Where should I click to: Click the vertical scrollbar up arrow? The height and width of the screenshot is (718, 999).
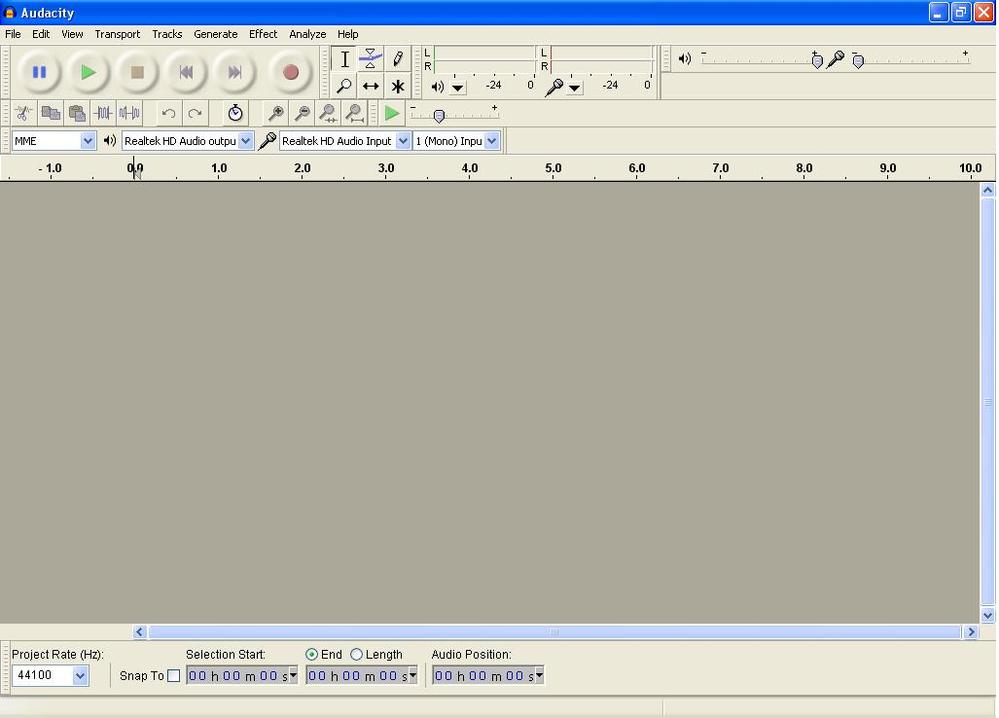click(x=988, y=190)
